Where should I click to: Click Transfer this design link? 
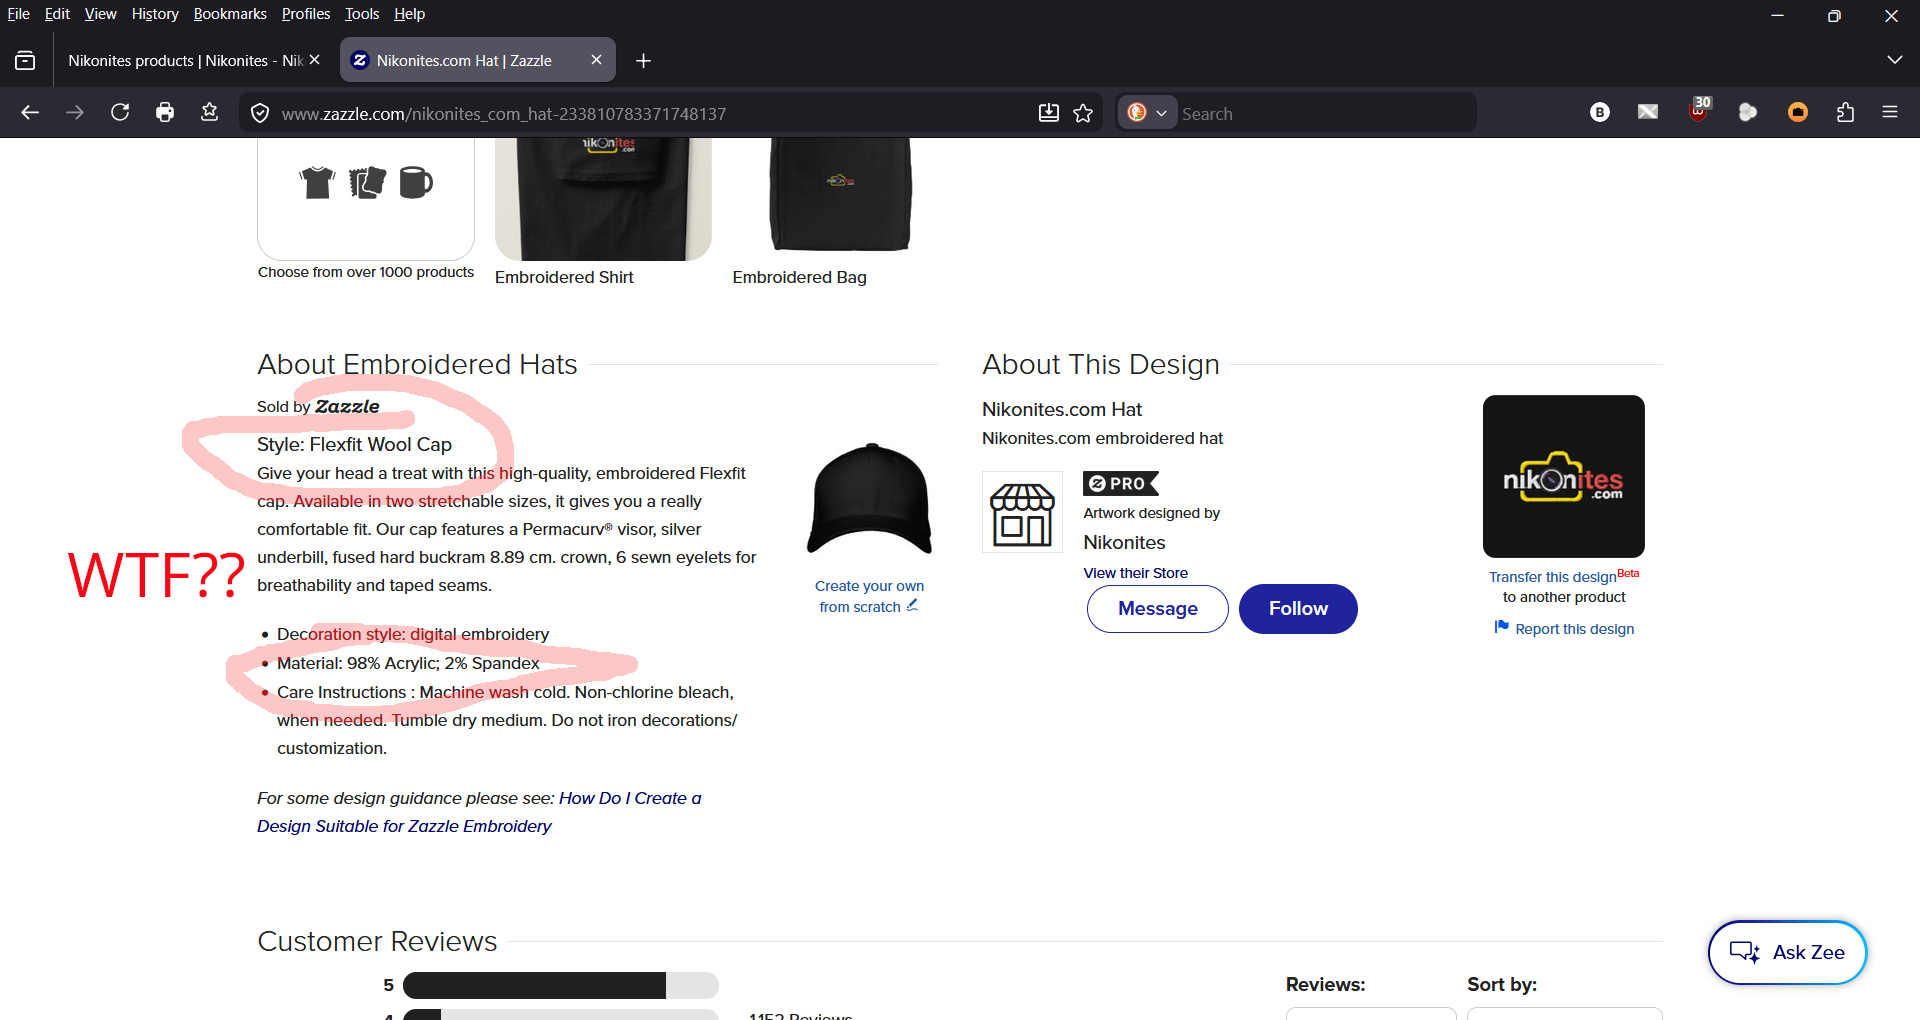point(1552,577)
